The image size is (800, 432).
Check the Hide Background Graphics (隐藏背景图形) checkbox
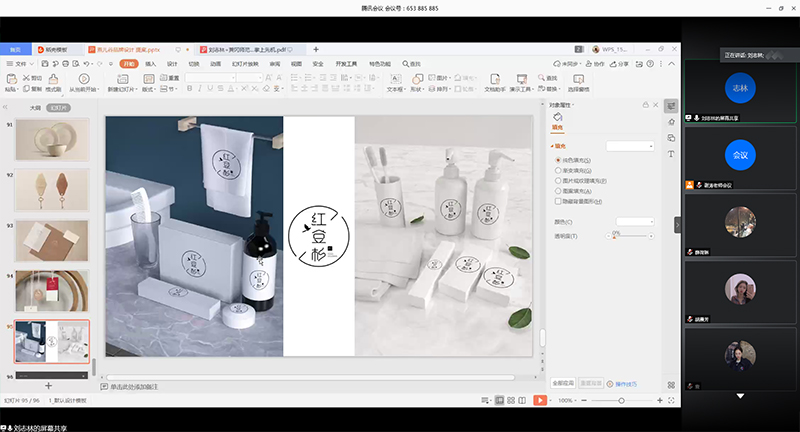pyautogui.click(x=558, y=201)
